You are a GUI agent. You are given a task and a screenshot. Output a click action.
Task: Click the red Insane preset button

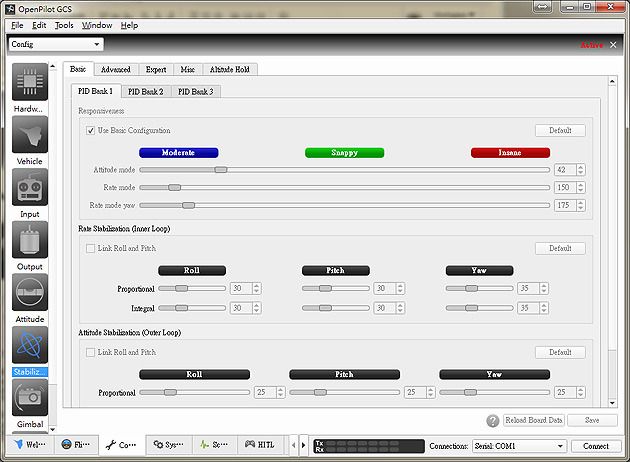510,153
